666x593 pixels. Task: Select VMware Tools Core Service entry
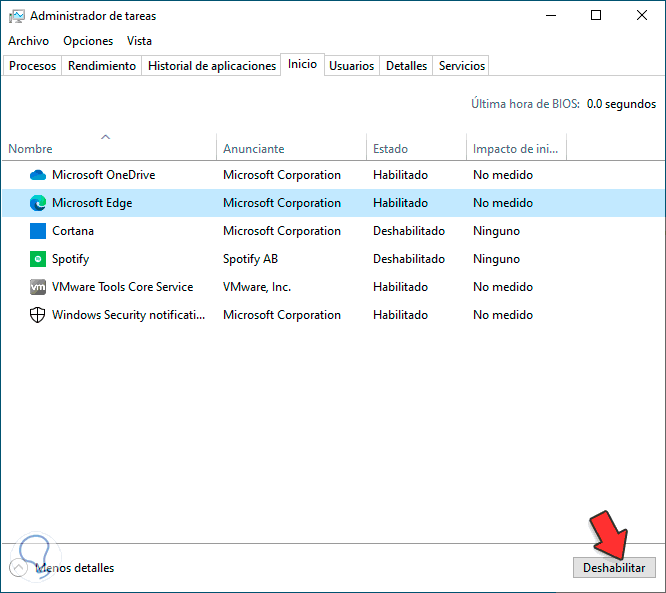pyautogui.click(x=122, y=287)
